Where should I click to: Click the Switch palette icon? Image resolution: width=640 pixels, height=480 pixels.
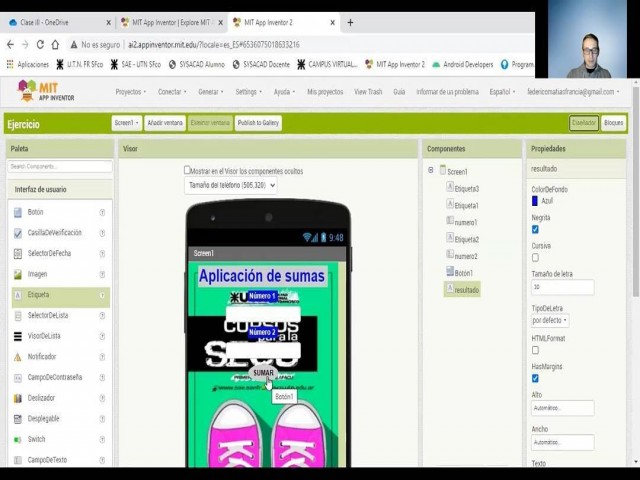18,440
